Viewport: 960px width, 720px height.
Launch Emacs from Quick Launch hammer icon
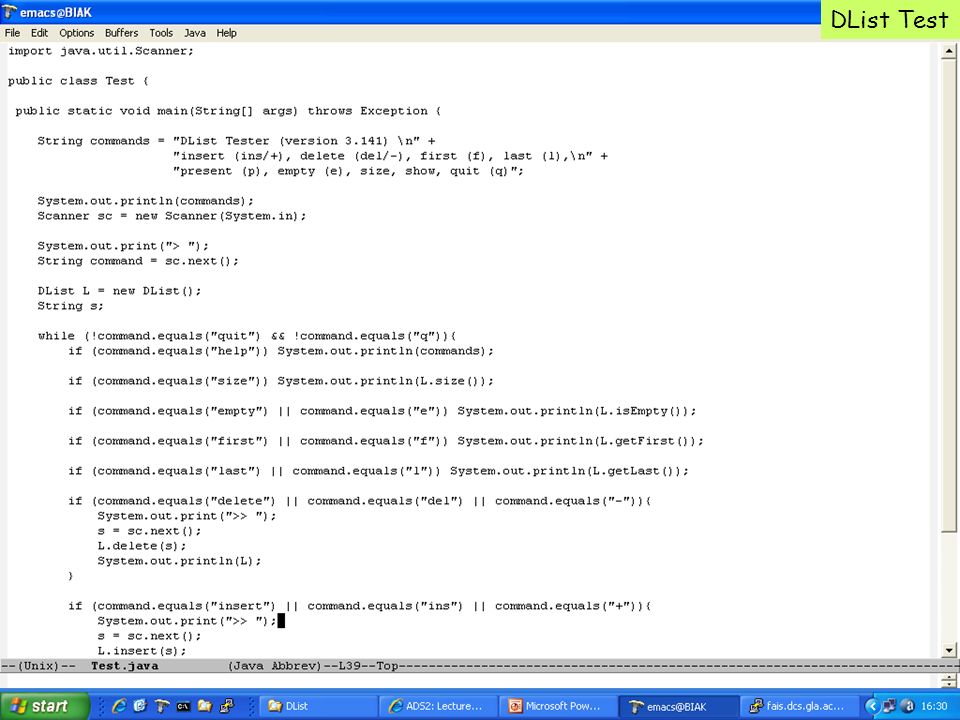162,706
